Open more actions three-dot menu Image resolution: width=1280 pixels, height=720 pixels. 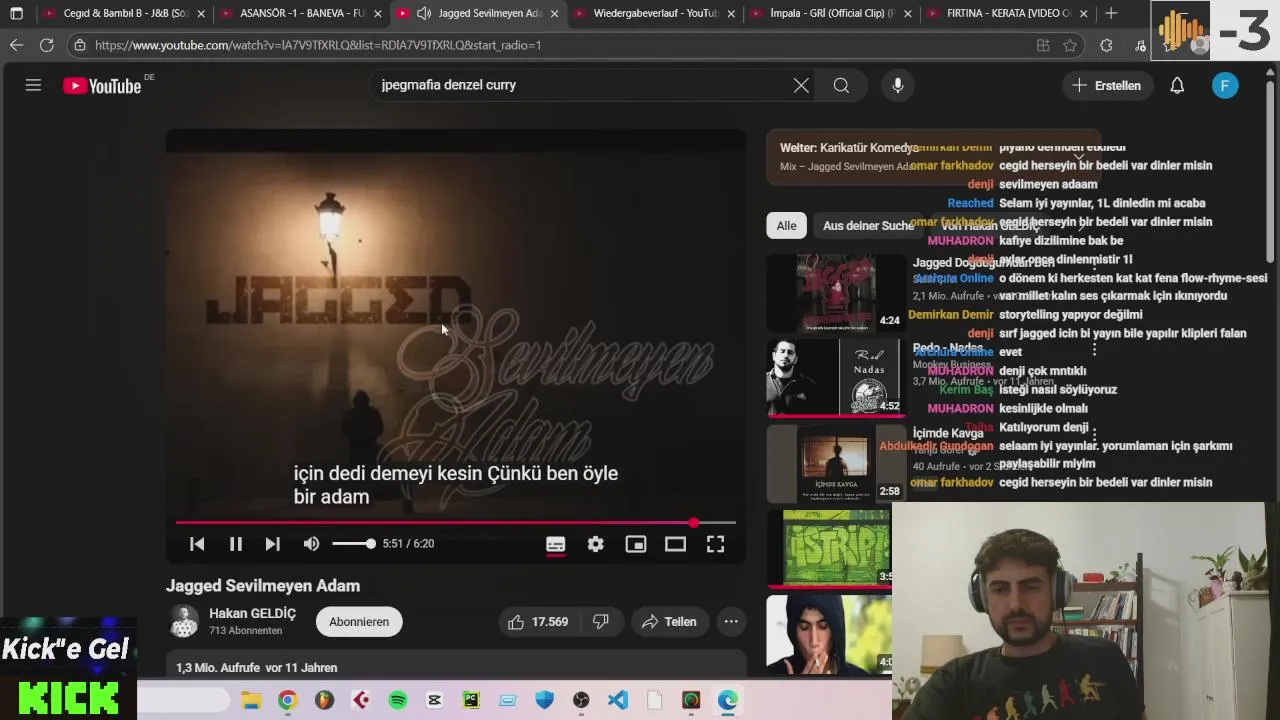point(731,622)
